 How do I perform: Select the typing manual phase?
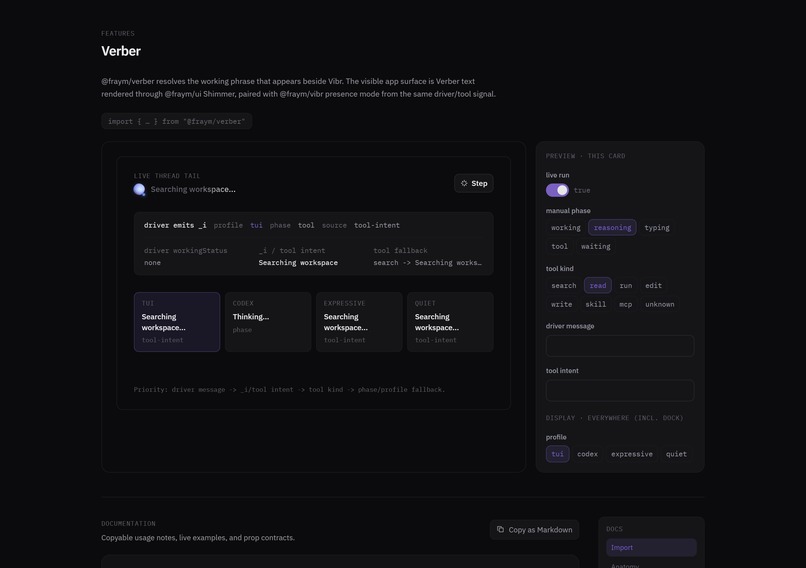point(657,228)
